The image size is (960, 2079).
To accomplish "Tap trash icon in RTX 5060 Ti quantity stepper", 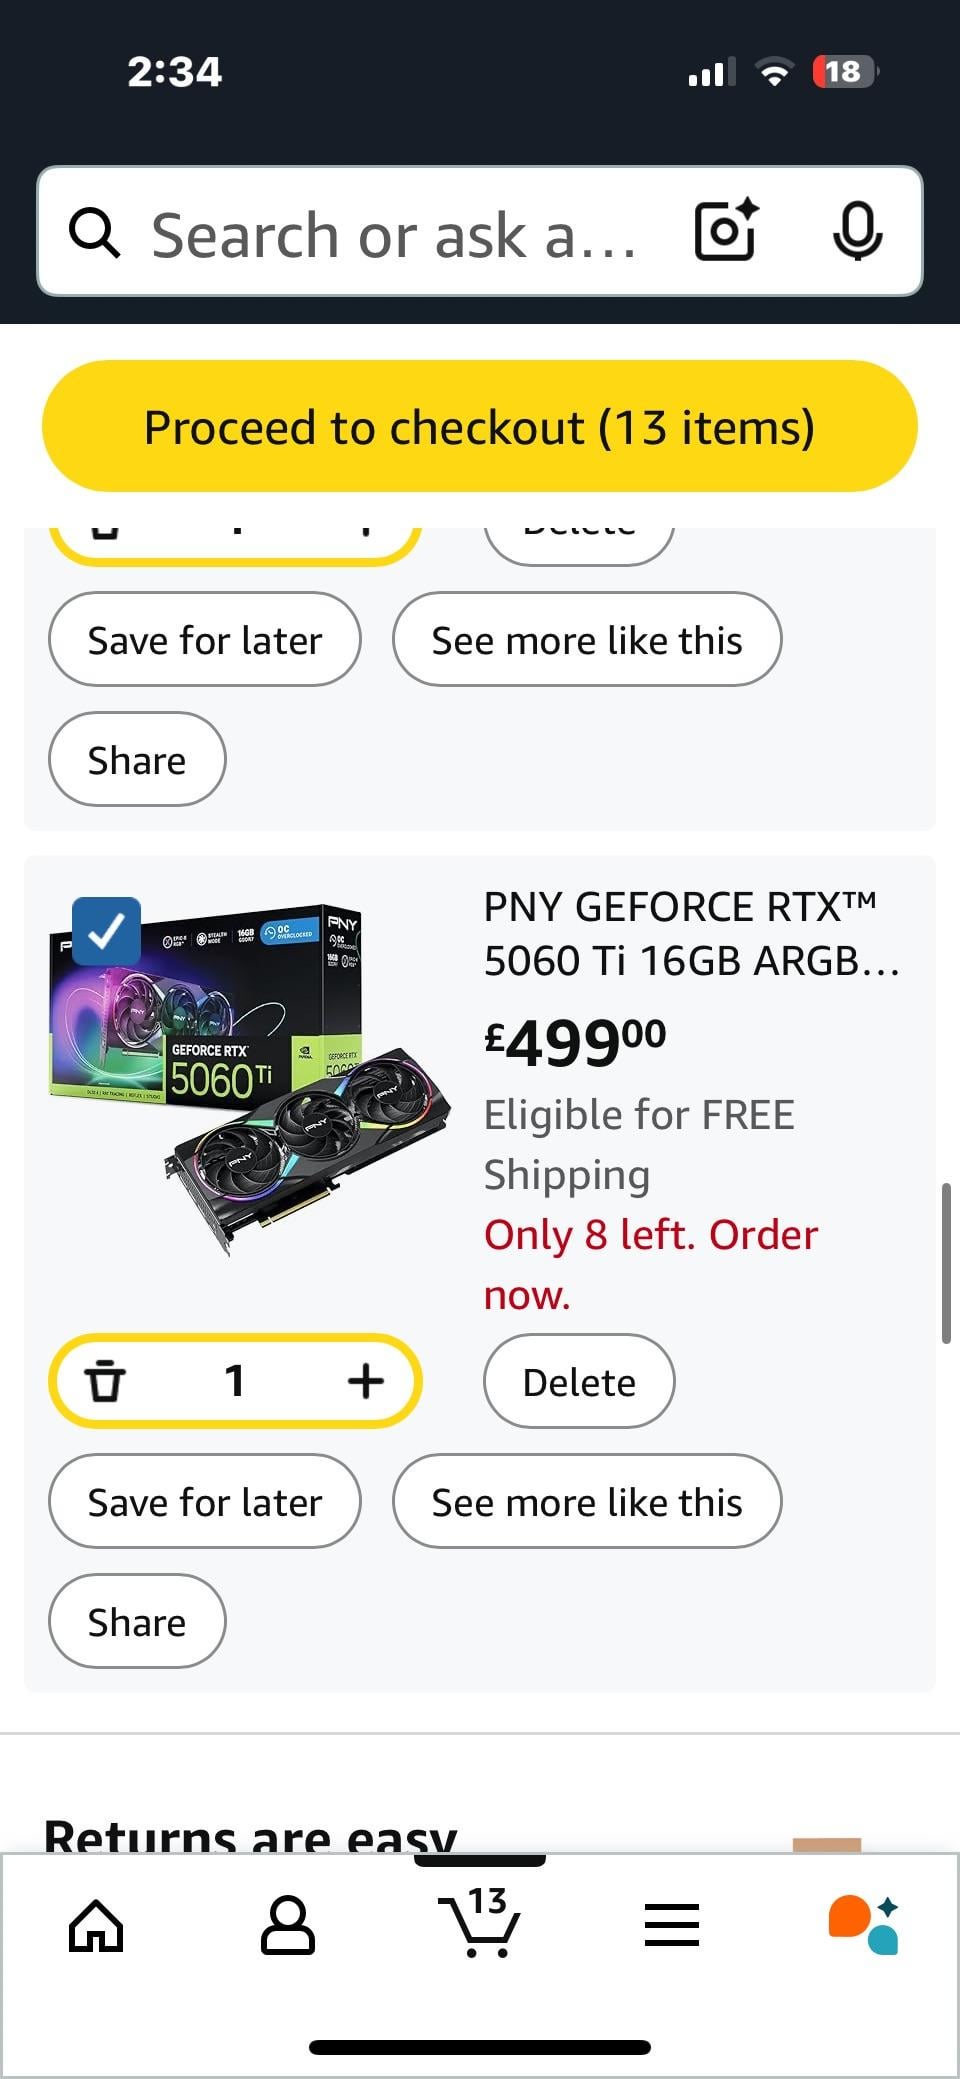I will 105,1381.
